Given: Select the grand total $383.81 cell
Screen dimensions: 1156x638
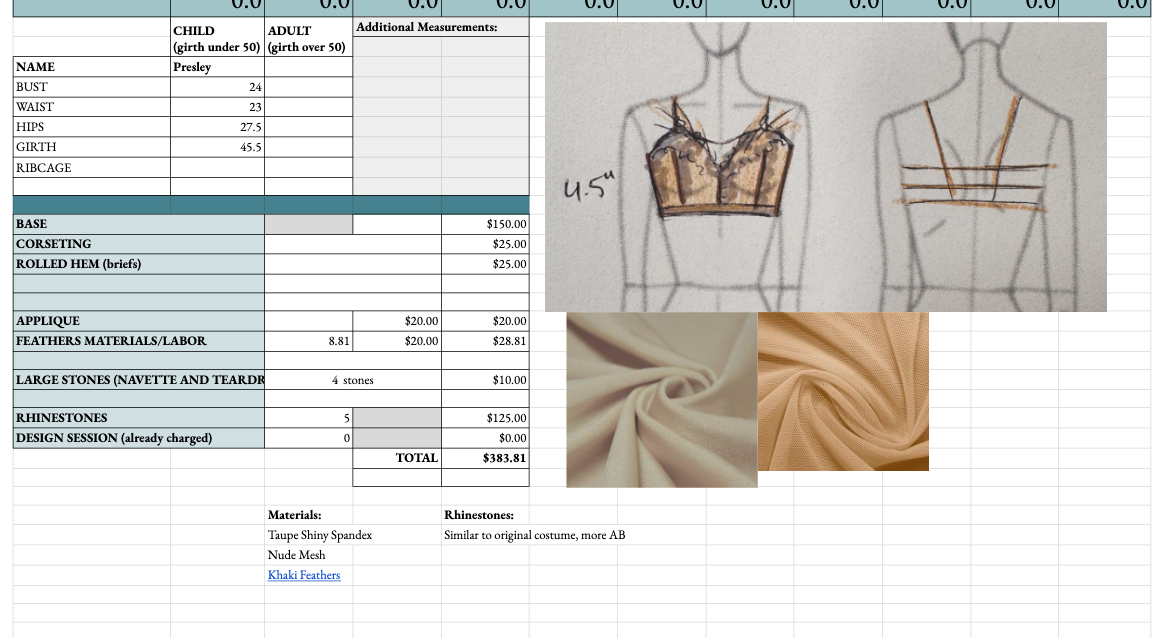Looking at the screenshot, I should [x=485, y=458].
